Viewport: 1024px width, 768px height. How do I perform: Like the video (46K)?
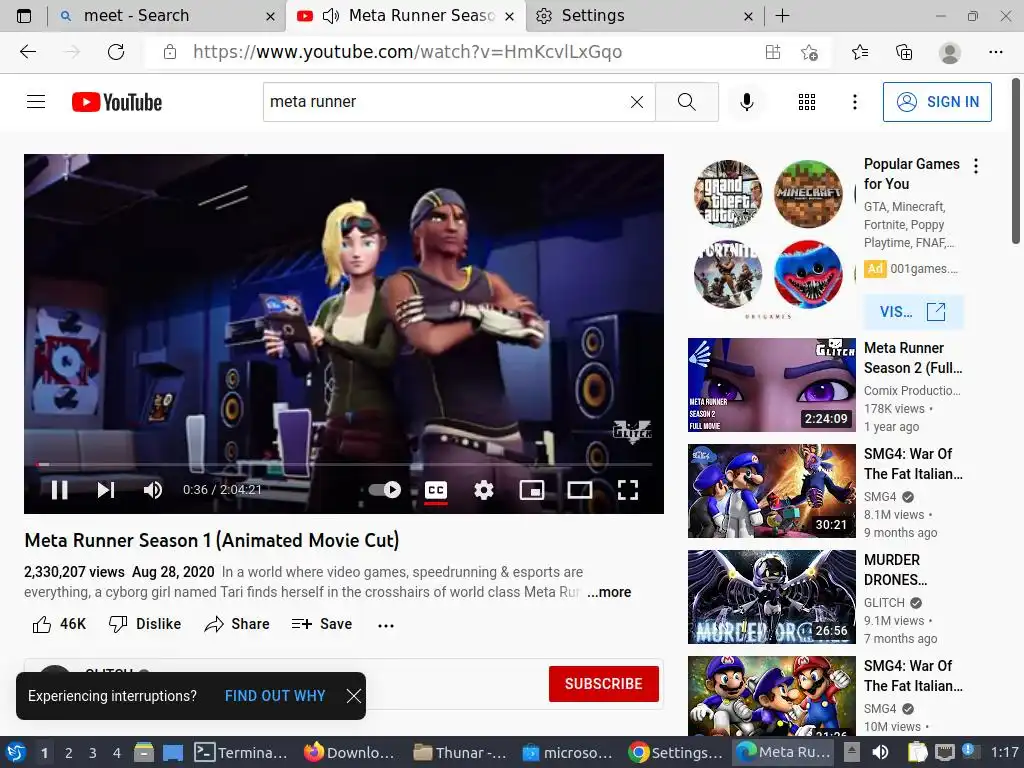coord(59,624)
